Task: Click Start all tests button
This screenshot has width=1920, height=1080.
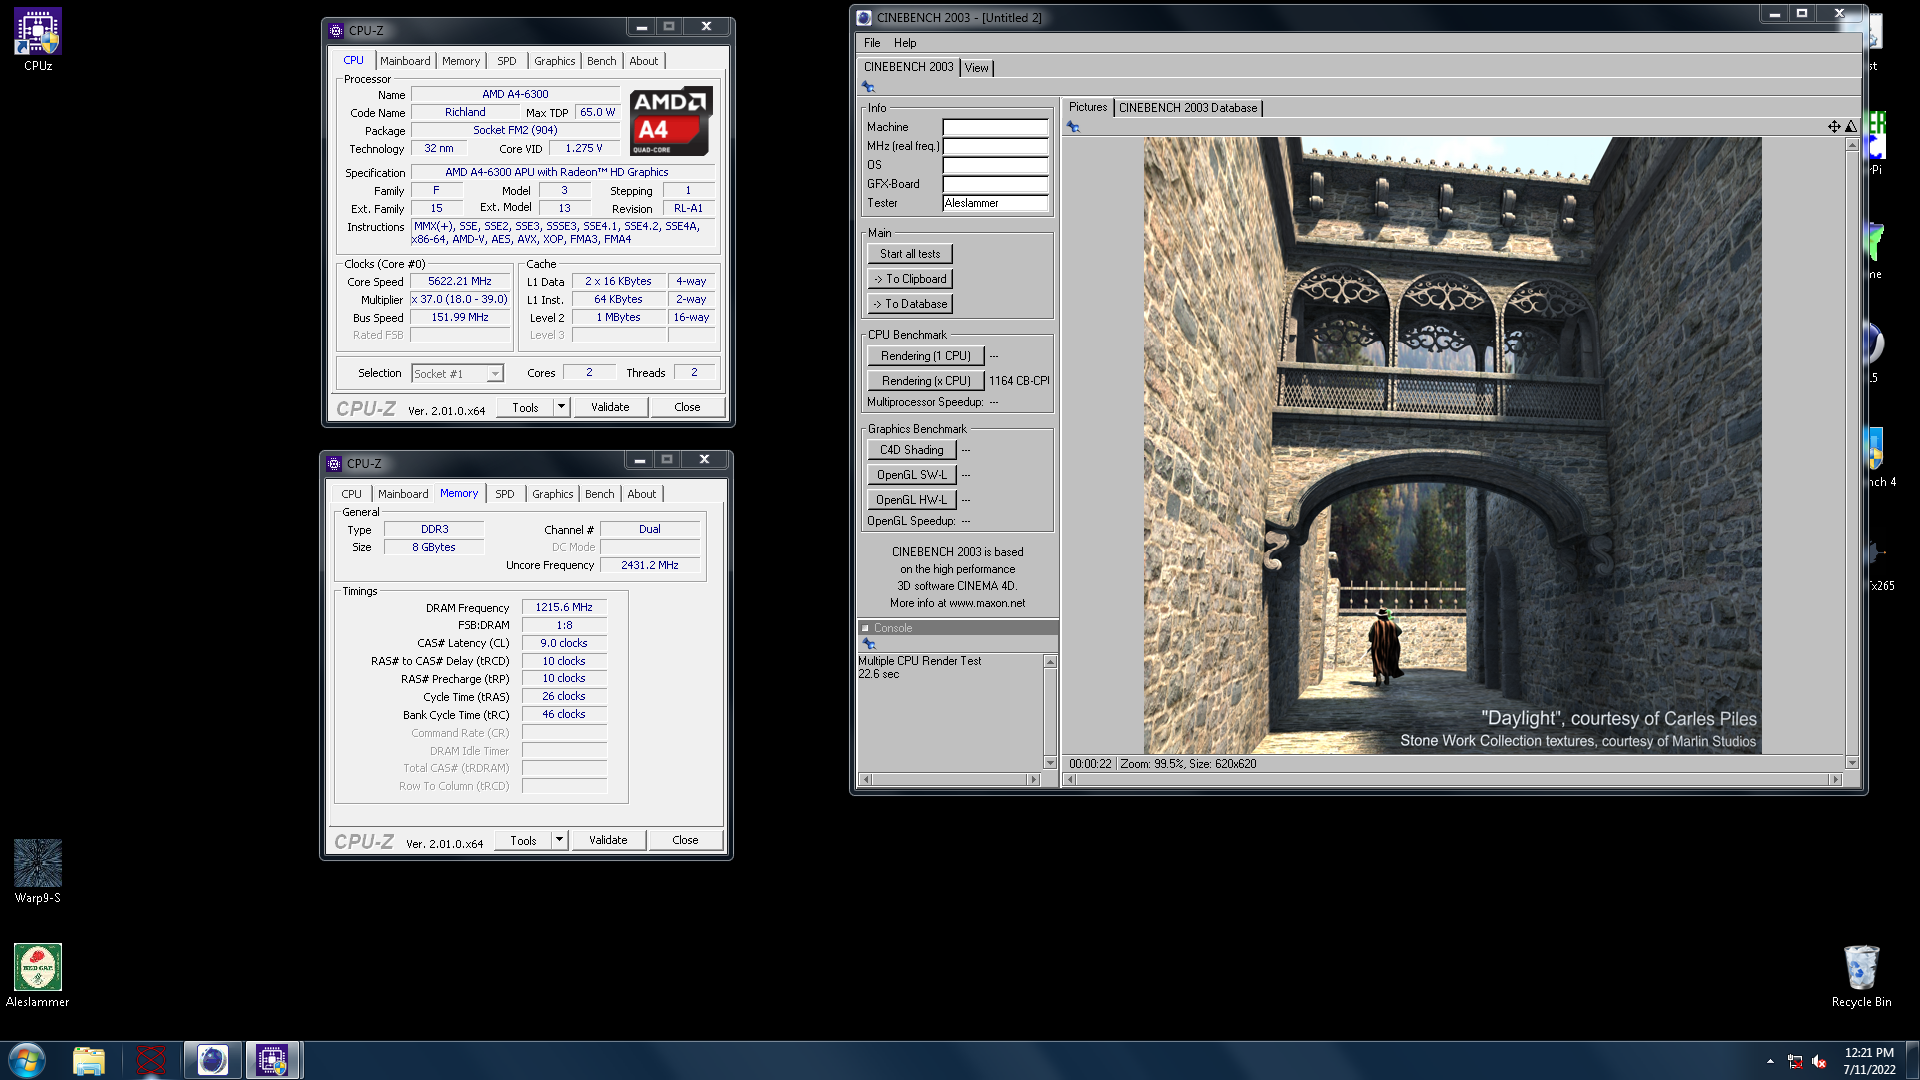Action: coord(910,254)
